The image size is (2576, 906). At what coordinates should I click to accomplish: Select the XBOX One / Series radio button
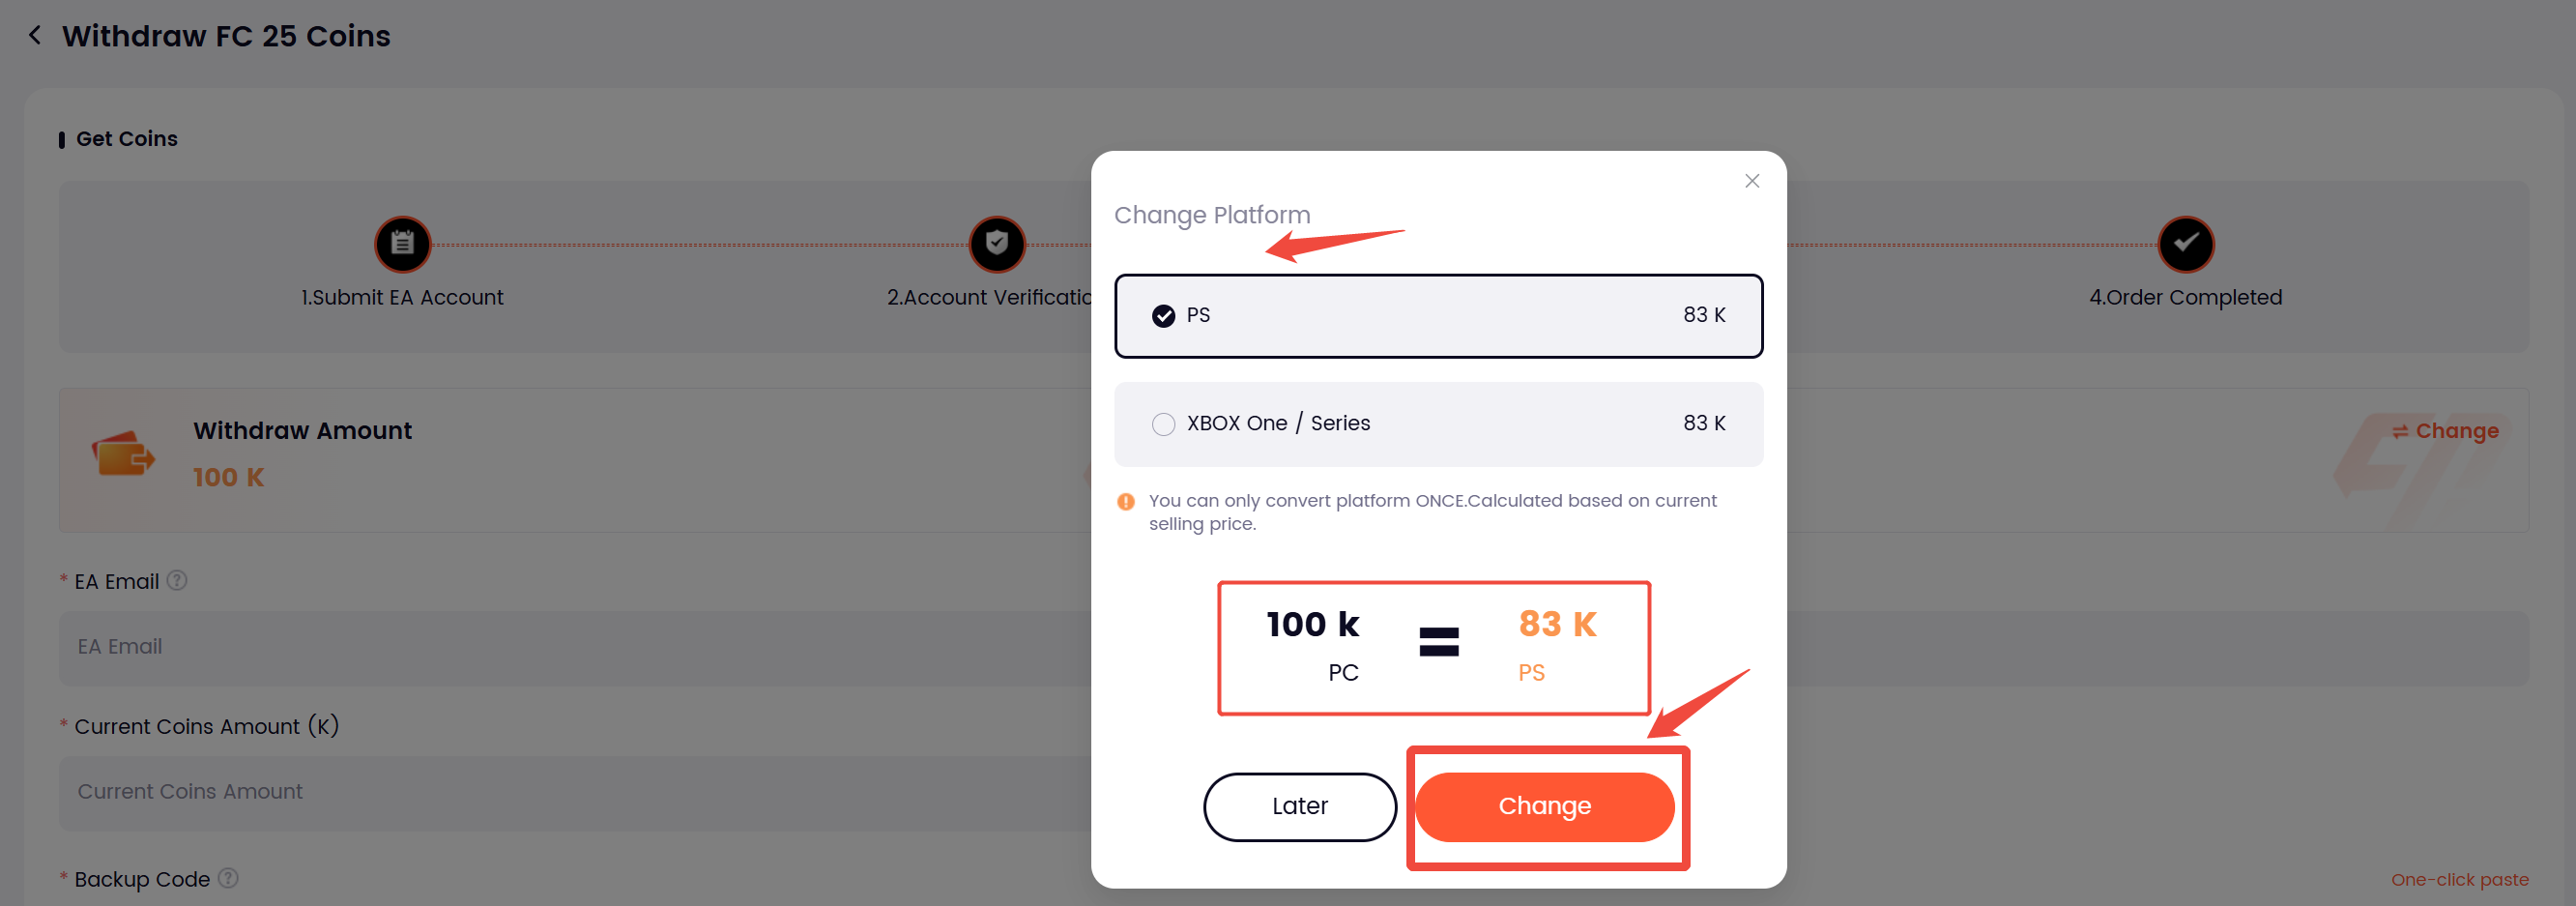pyautogui.click(x=1163, y=424)
